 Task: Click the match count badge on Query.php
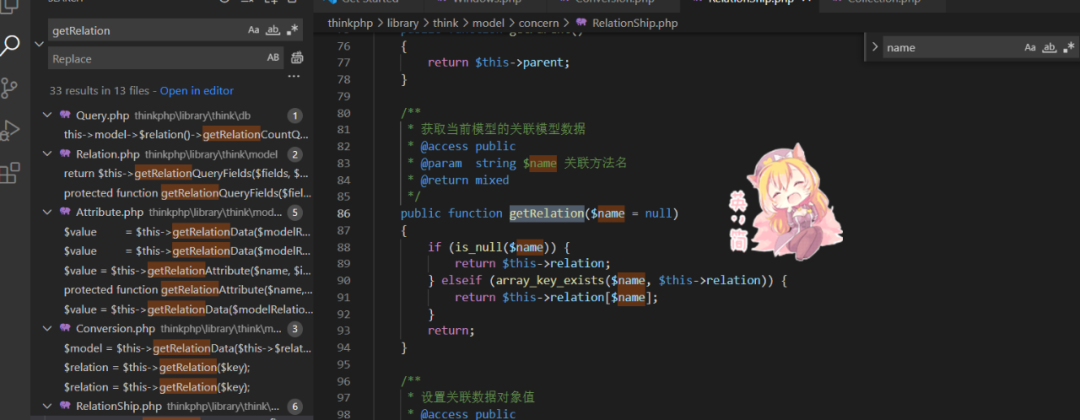point(294,116)
